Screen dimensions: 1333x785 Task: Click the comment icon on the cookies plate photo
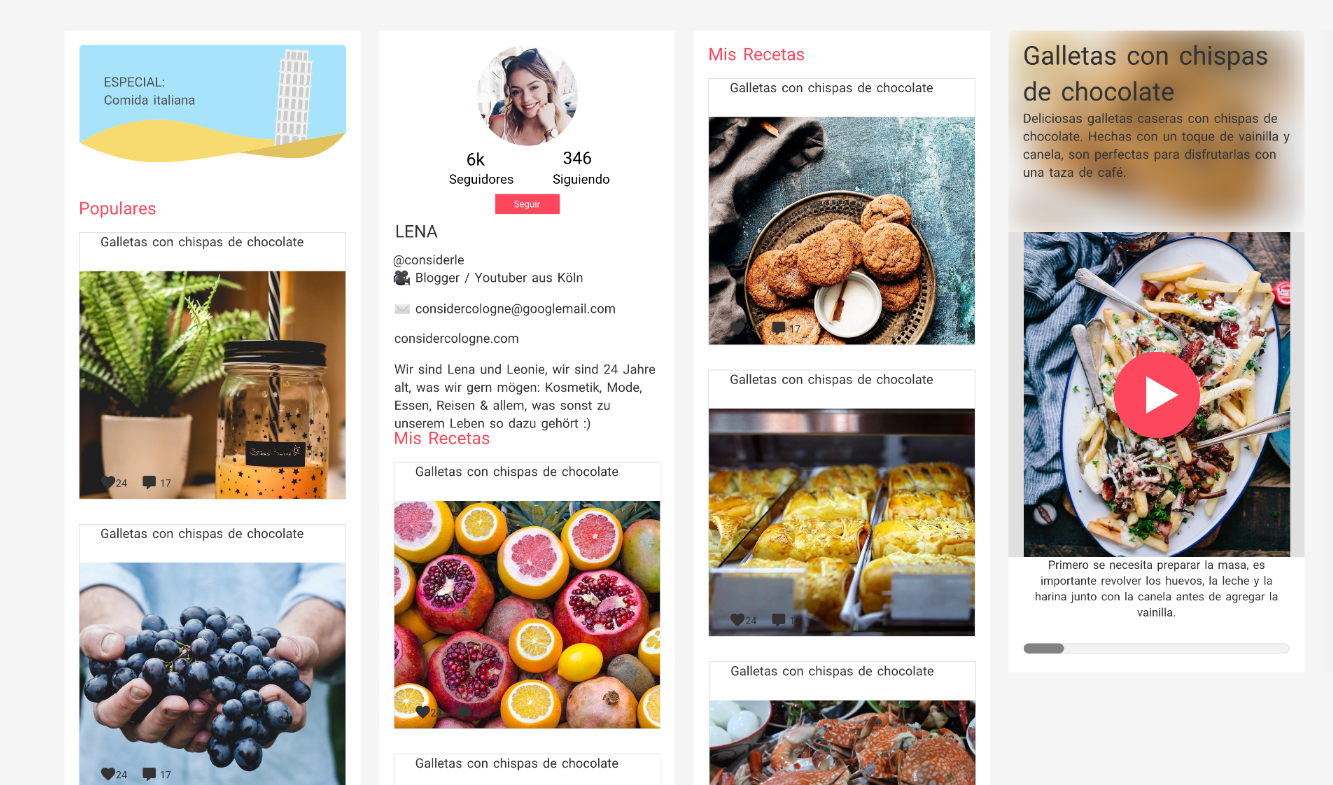(778, 328)
